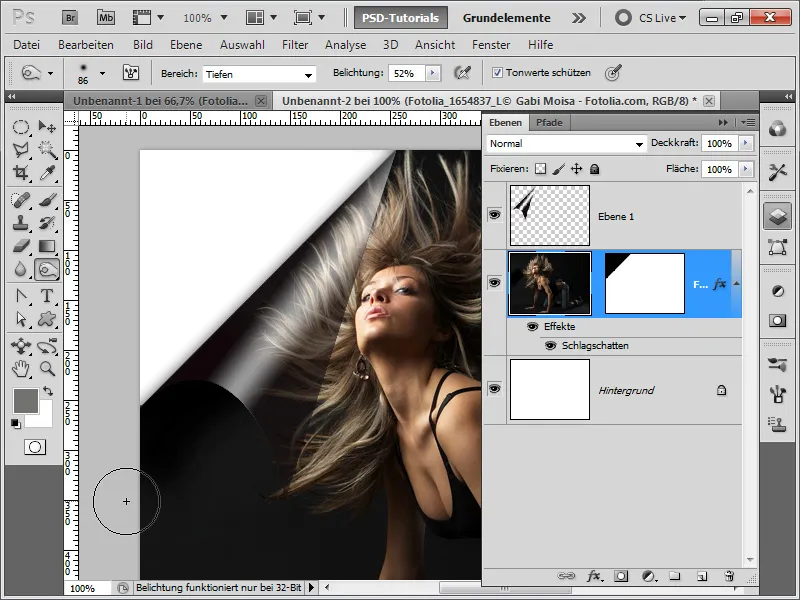This screenshot has height=600, width=800.
Task: Click the layer mask thumbnail
Action: click(645, 284)
